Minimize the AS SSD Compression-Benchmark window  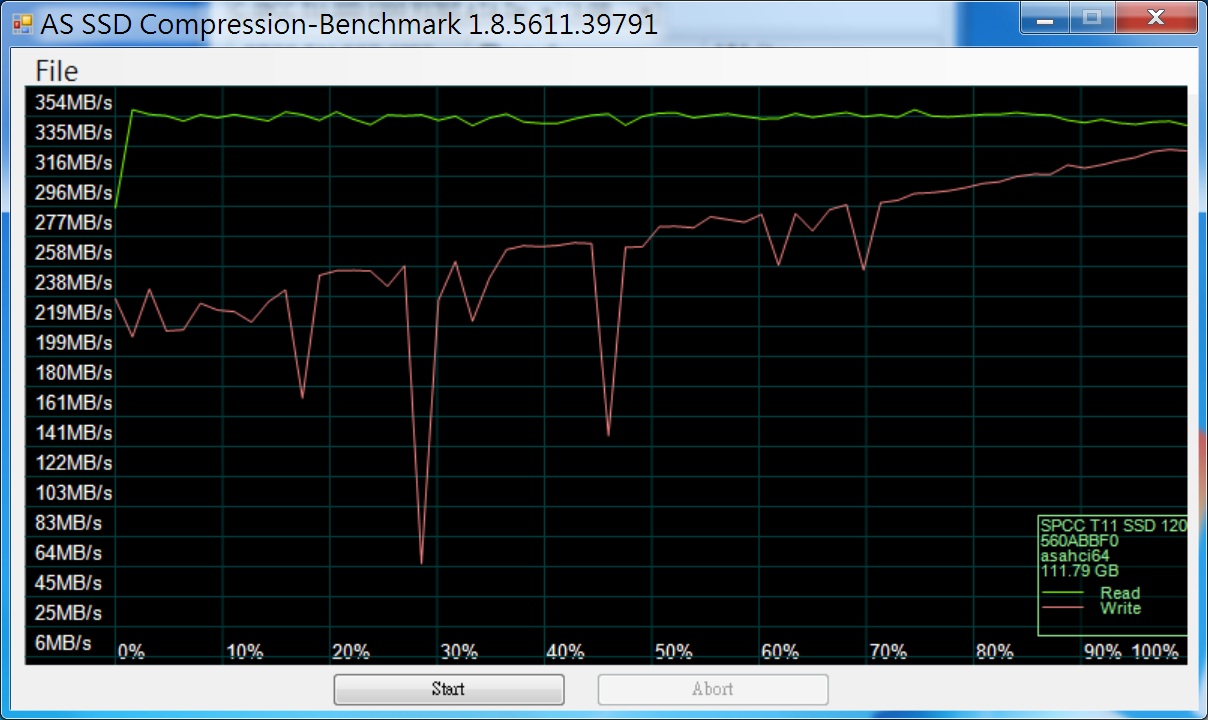(x=1045, y=17)
